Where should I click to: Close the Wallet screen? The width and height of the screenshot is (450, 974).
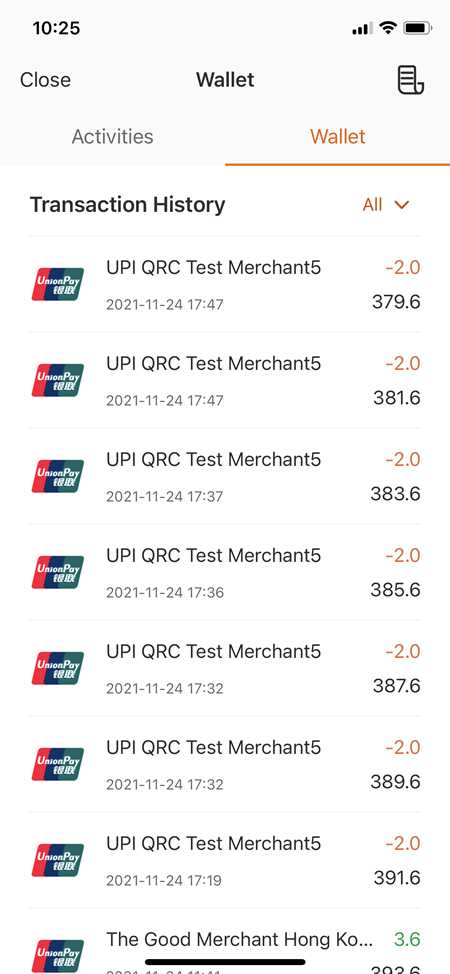tap(45, 80)
